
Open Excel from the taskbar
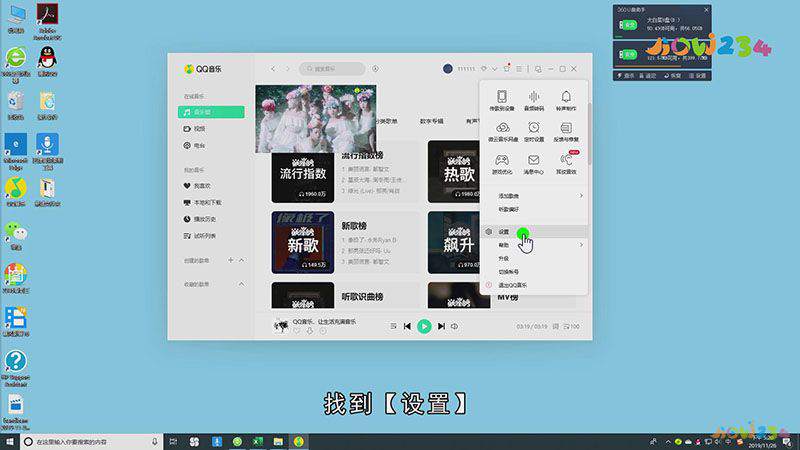click(x=258, y=442)
